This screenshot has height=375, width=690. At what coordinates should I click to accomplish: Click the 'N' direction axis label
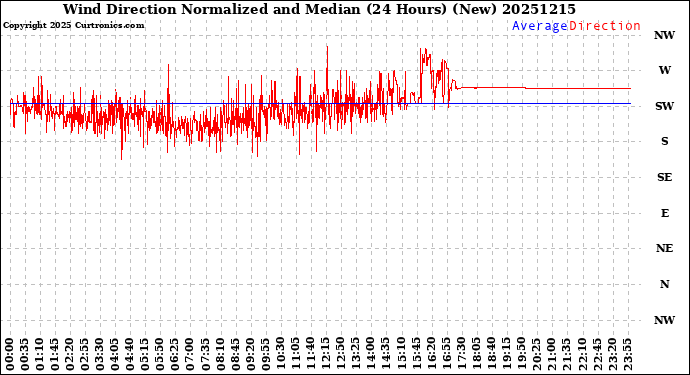tap(664, 284)
